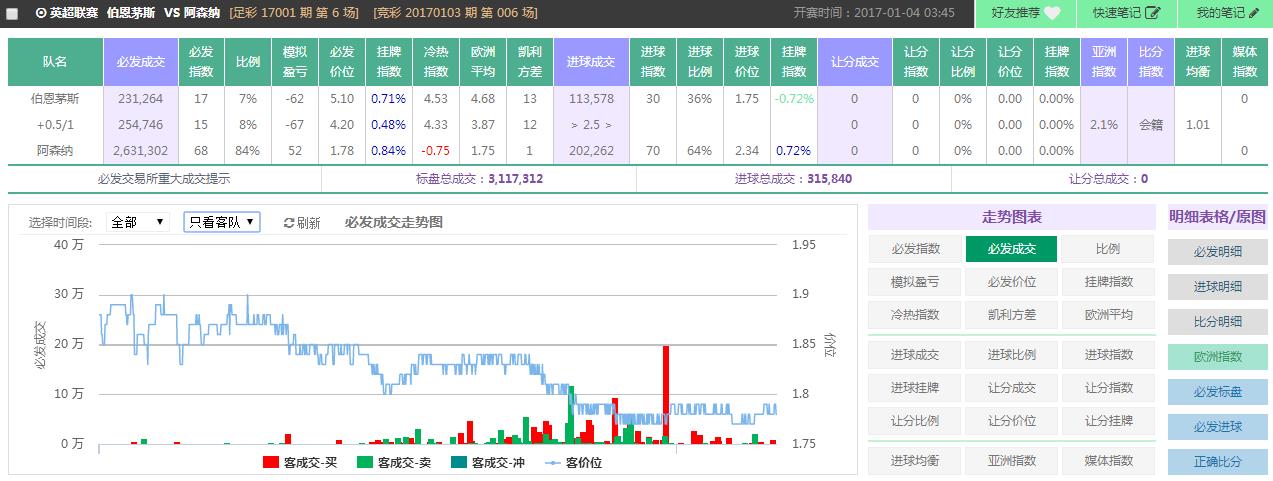Open 必发标盘 original chart
Image resolution: width=1273 pixels, height=481 pixels.
point(1217,392)
